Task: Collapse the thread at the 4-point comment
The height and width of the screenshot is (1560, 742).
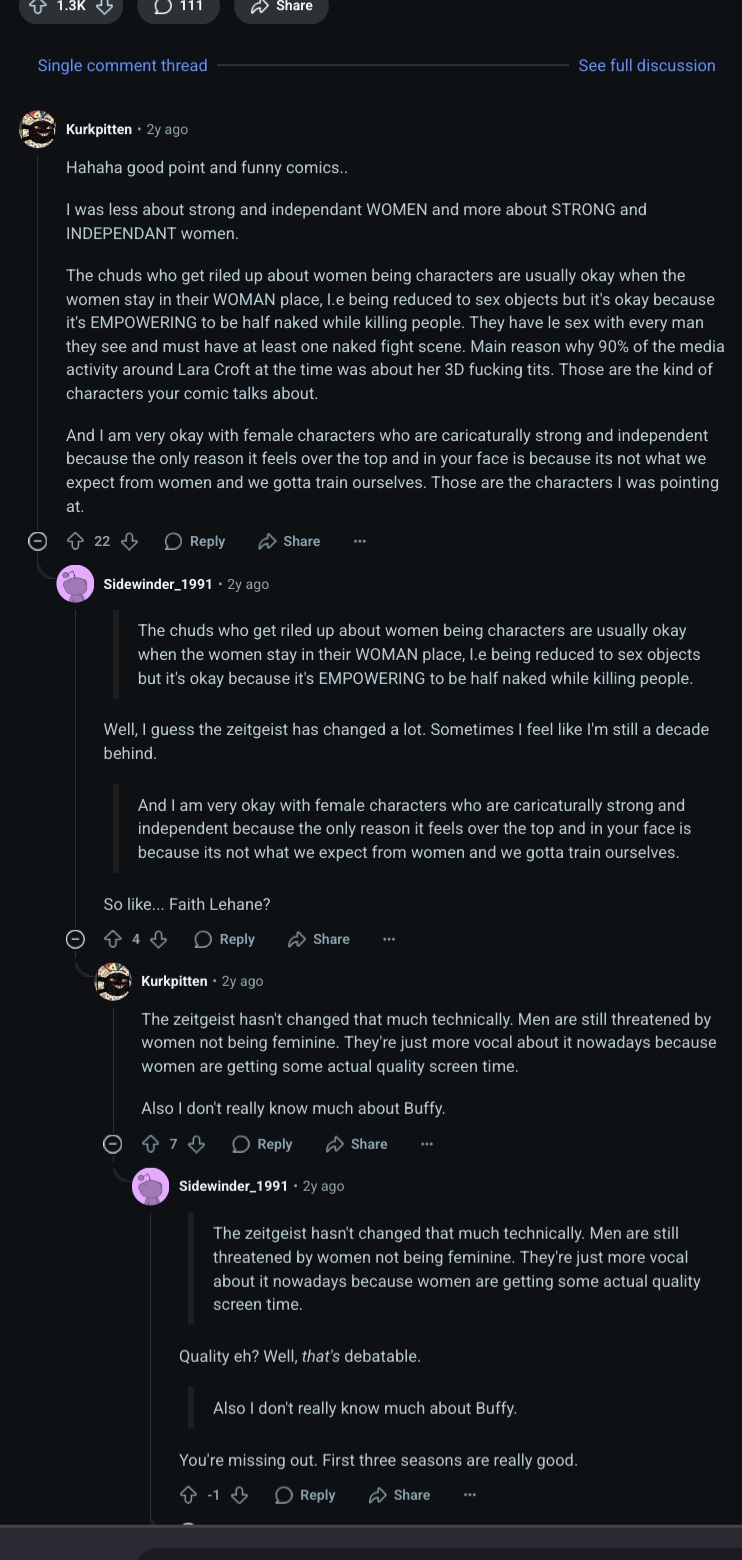Action: tap(75, 939)
